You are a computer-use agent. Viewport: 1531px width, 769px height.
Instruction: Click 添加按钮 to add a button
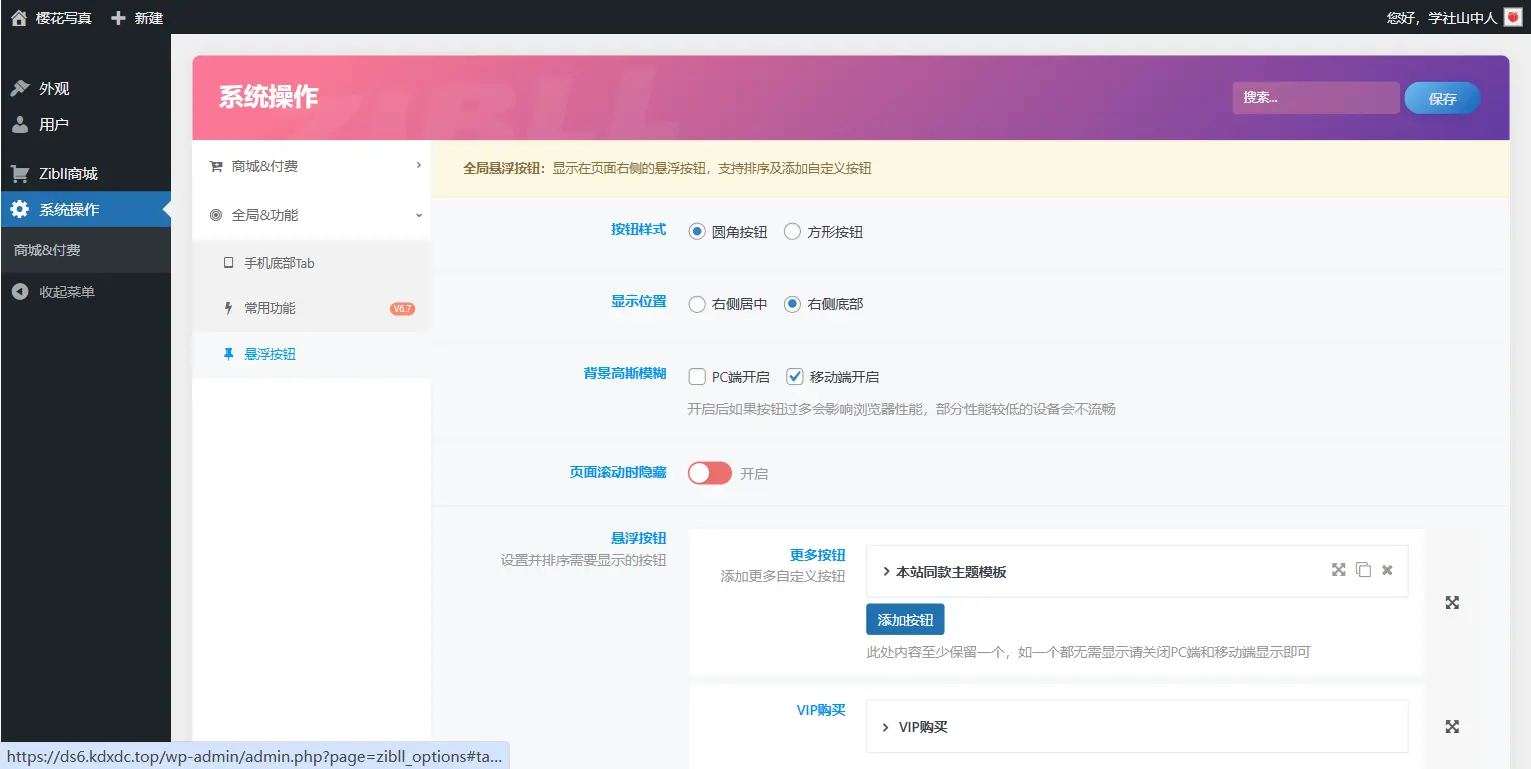tap(904, 619)
